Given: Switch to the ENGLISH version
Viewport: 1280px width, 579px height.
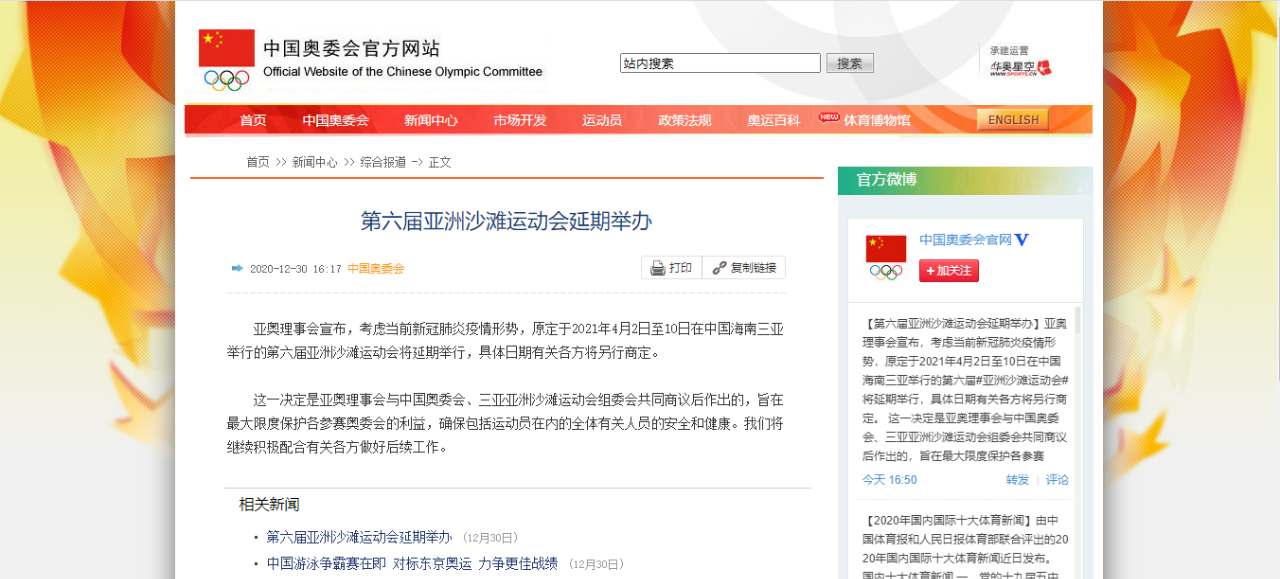Looking at the screenshot, I should [1013, 120].
